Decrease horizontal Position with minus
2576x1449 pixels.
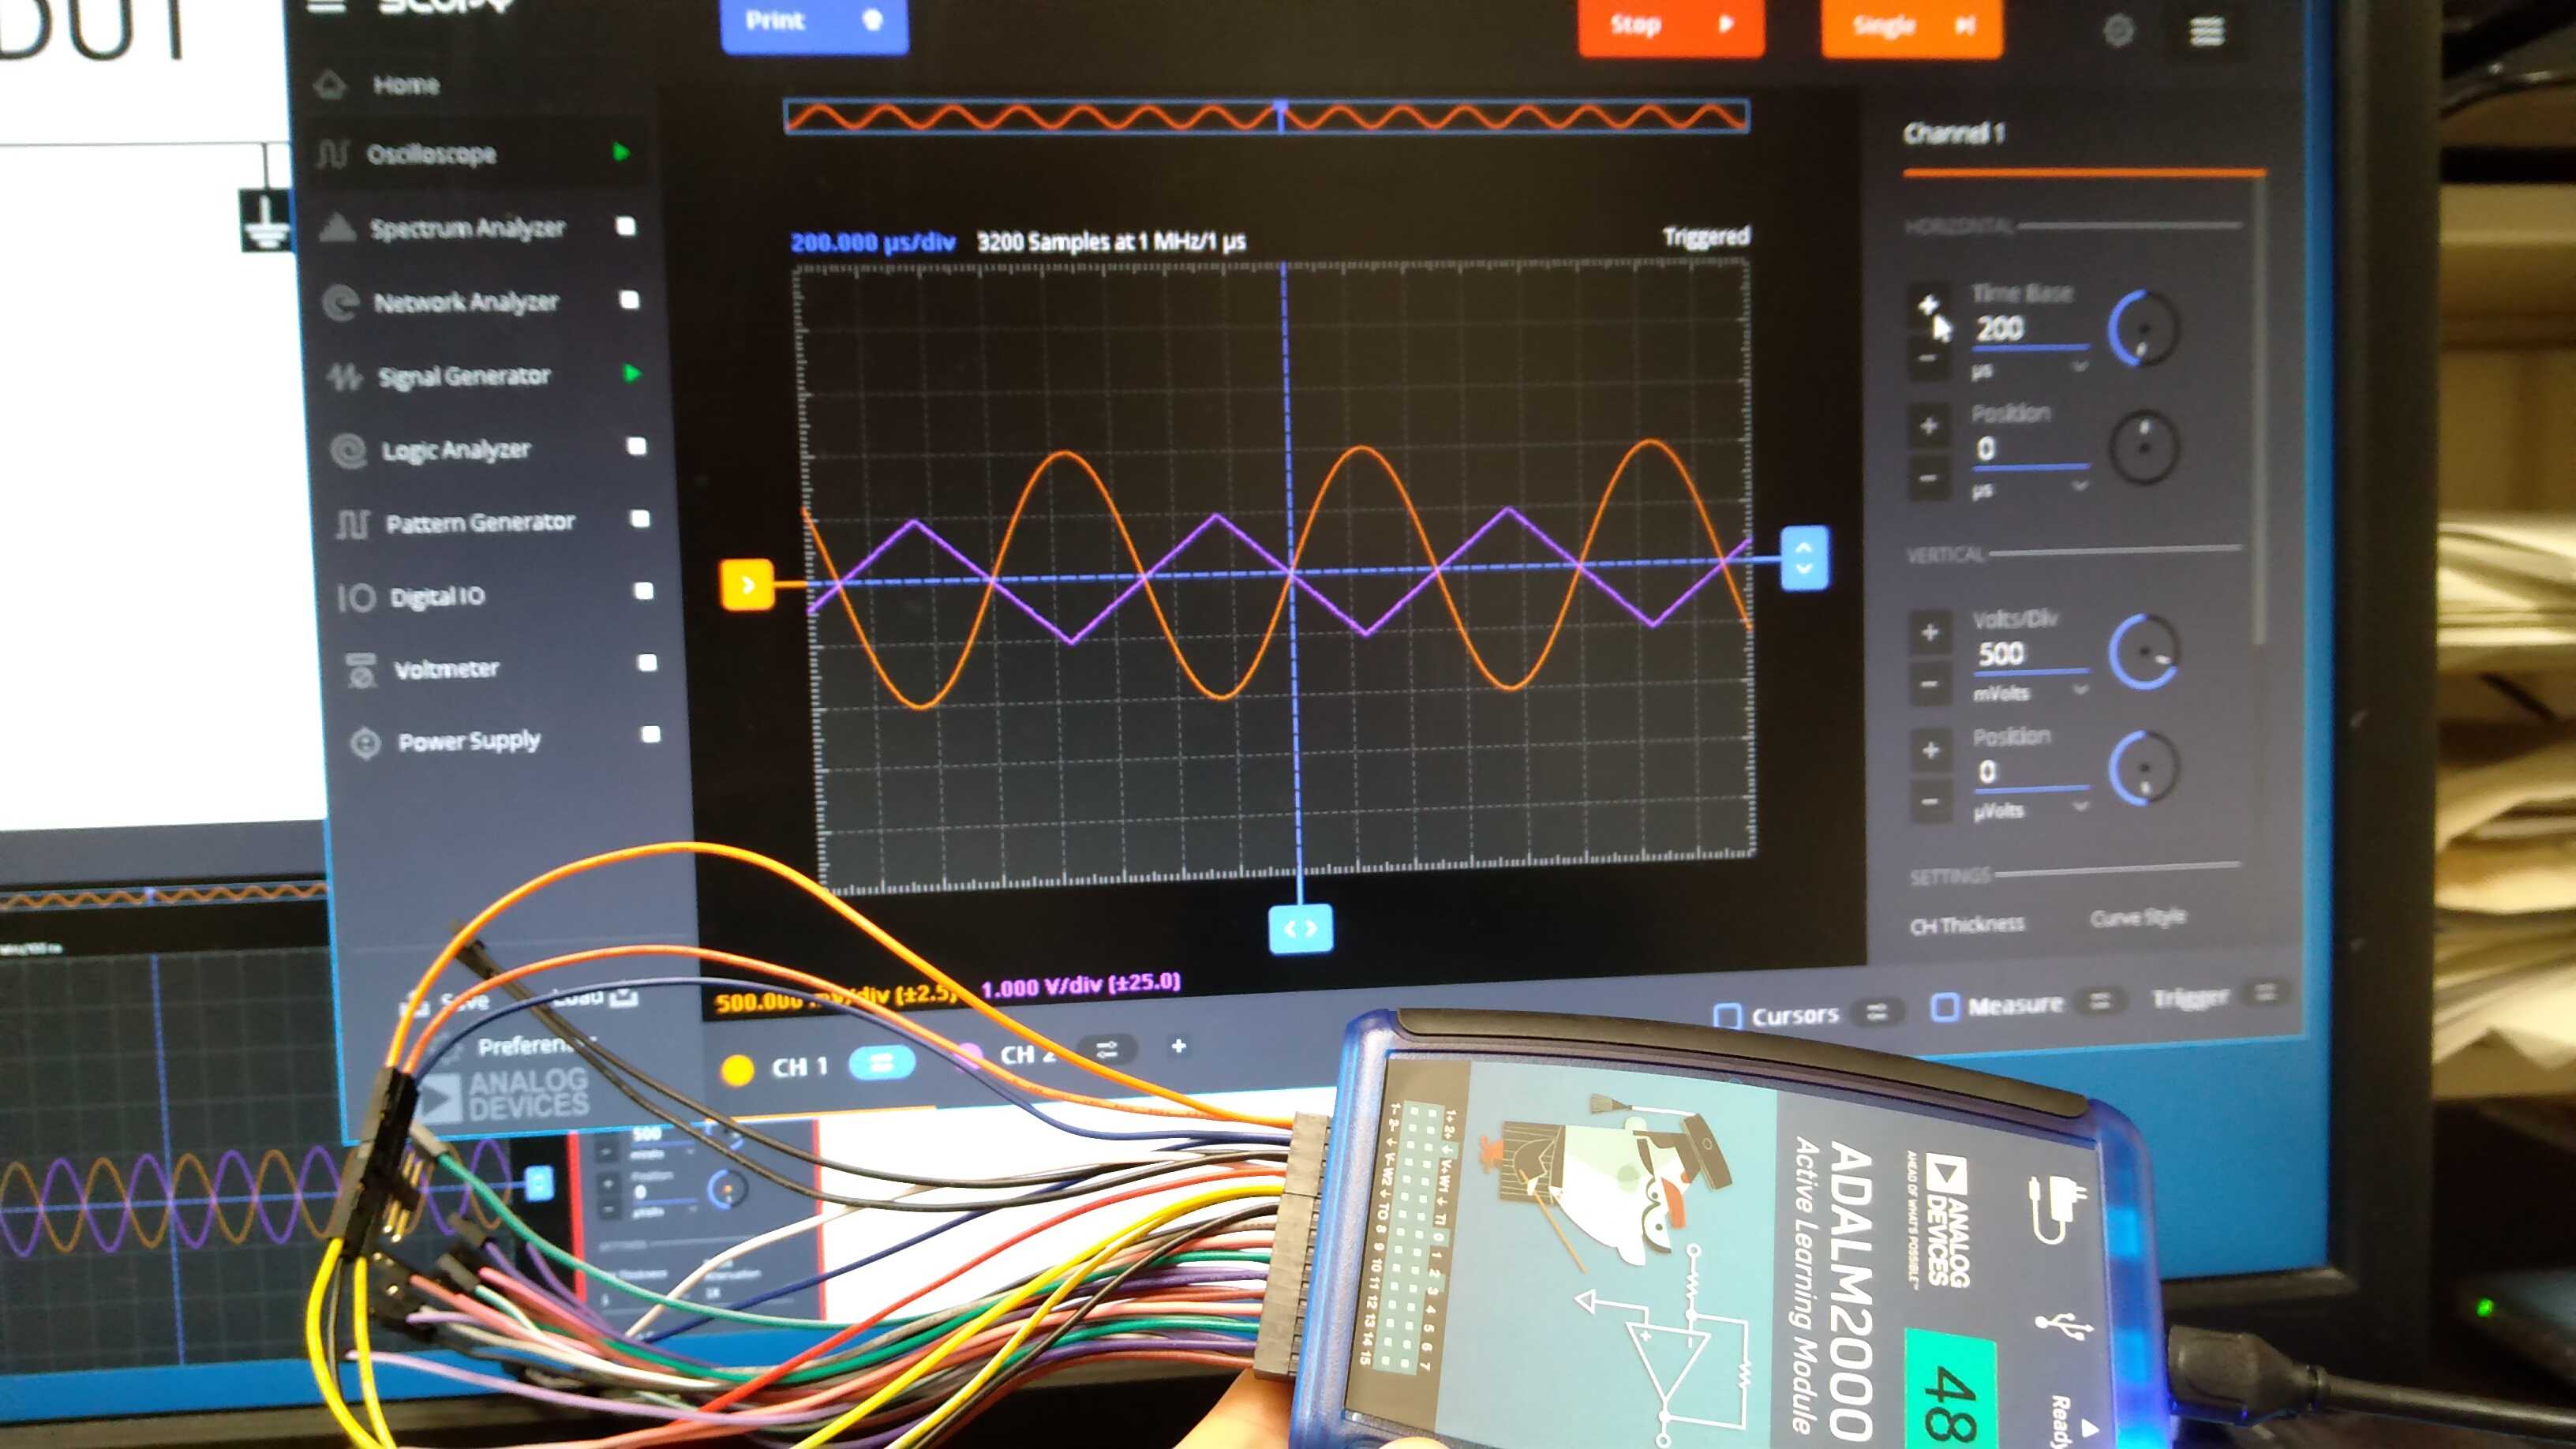point(1929,478)
